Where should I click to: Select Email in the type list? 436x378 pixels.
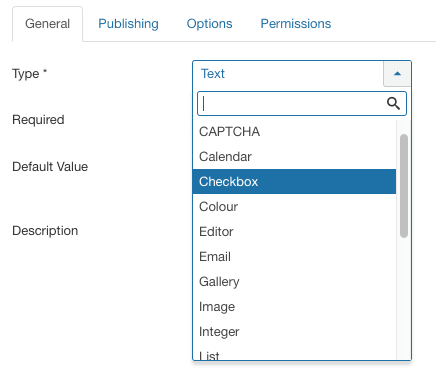coord(294,257)
